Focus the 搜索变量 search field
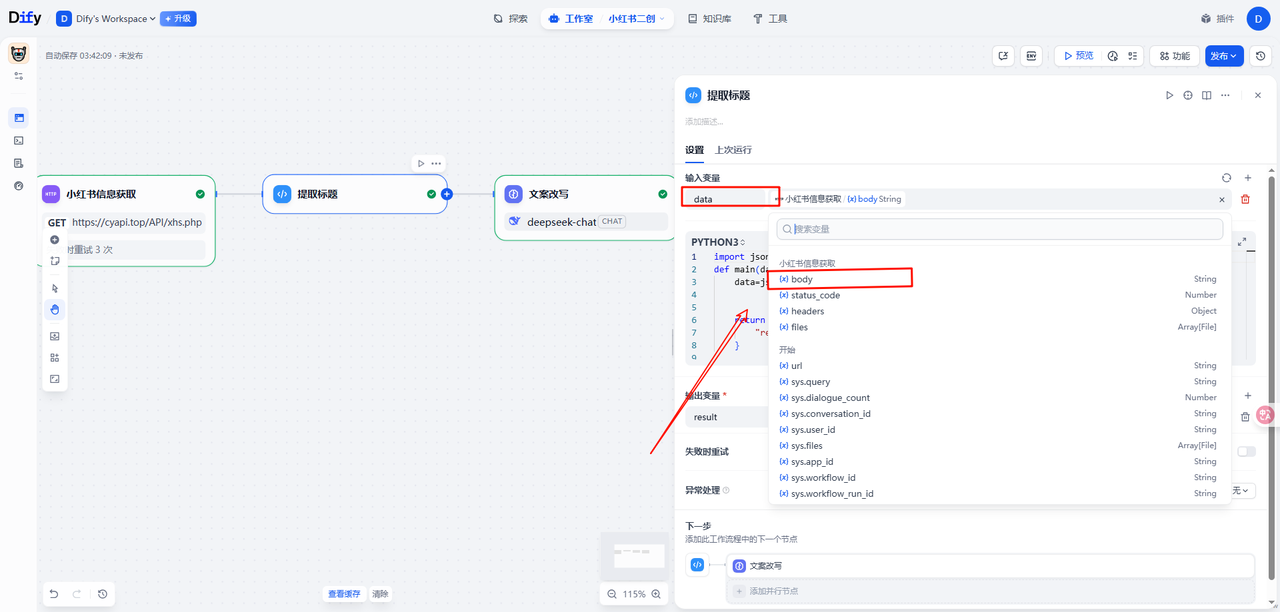Screen dimensions: 1280x612 point(1000,229)
